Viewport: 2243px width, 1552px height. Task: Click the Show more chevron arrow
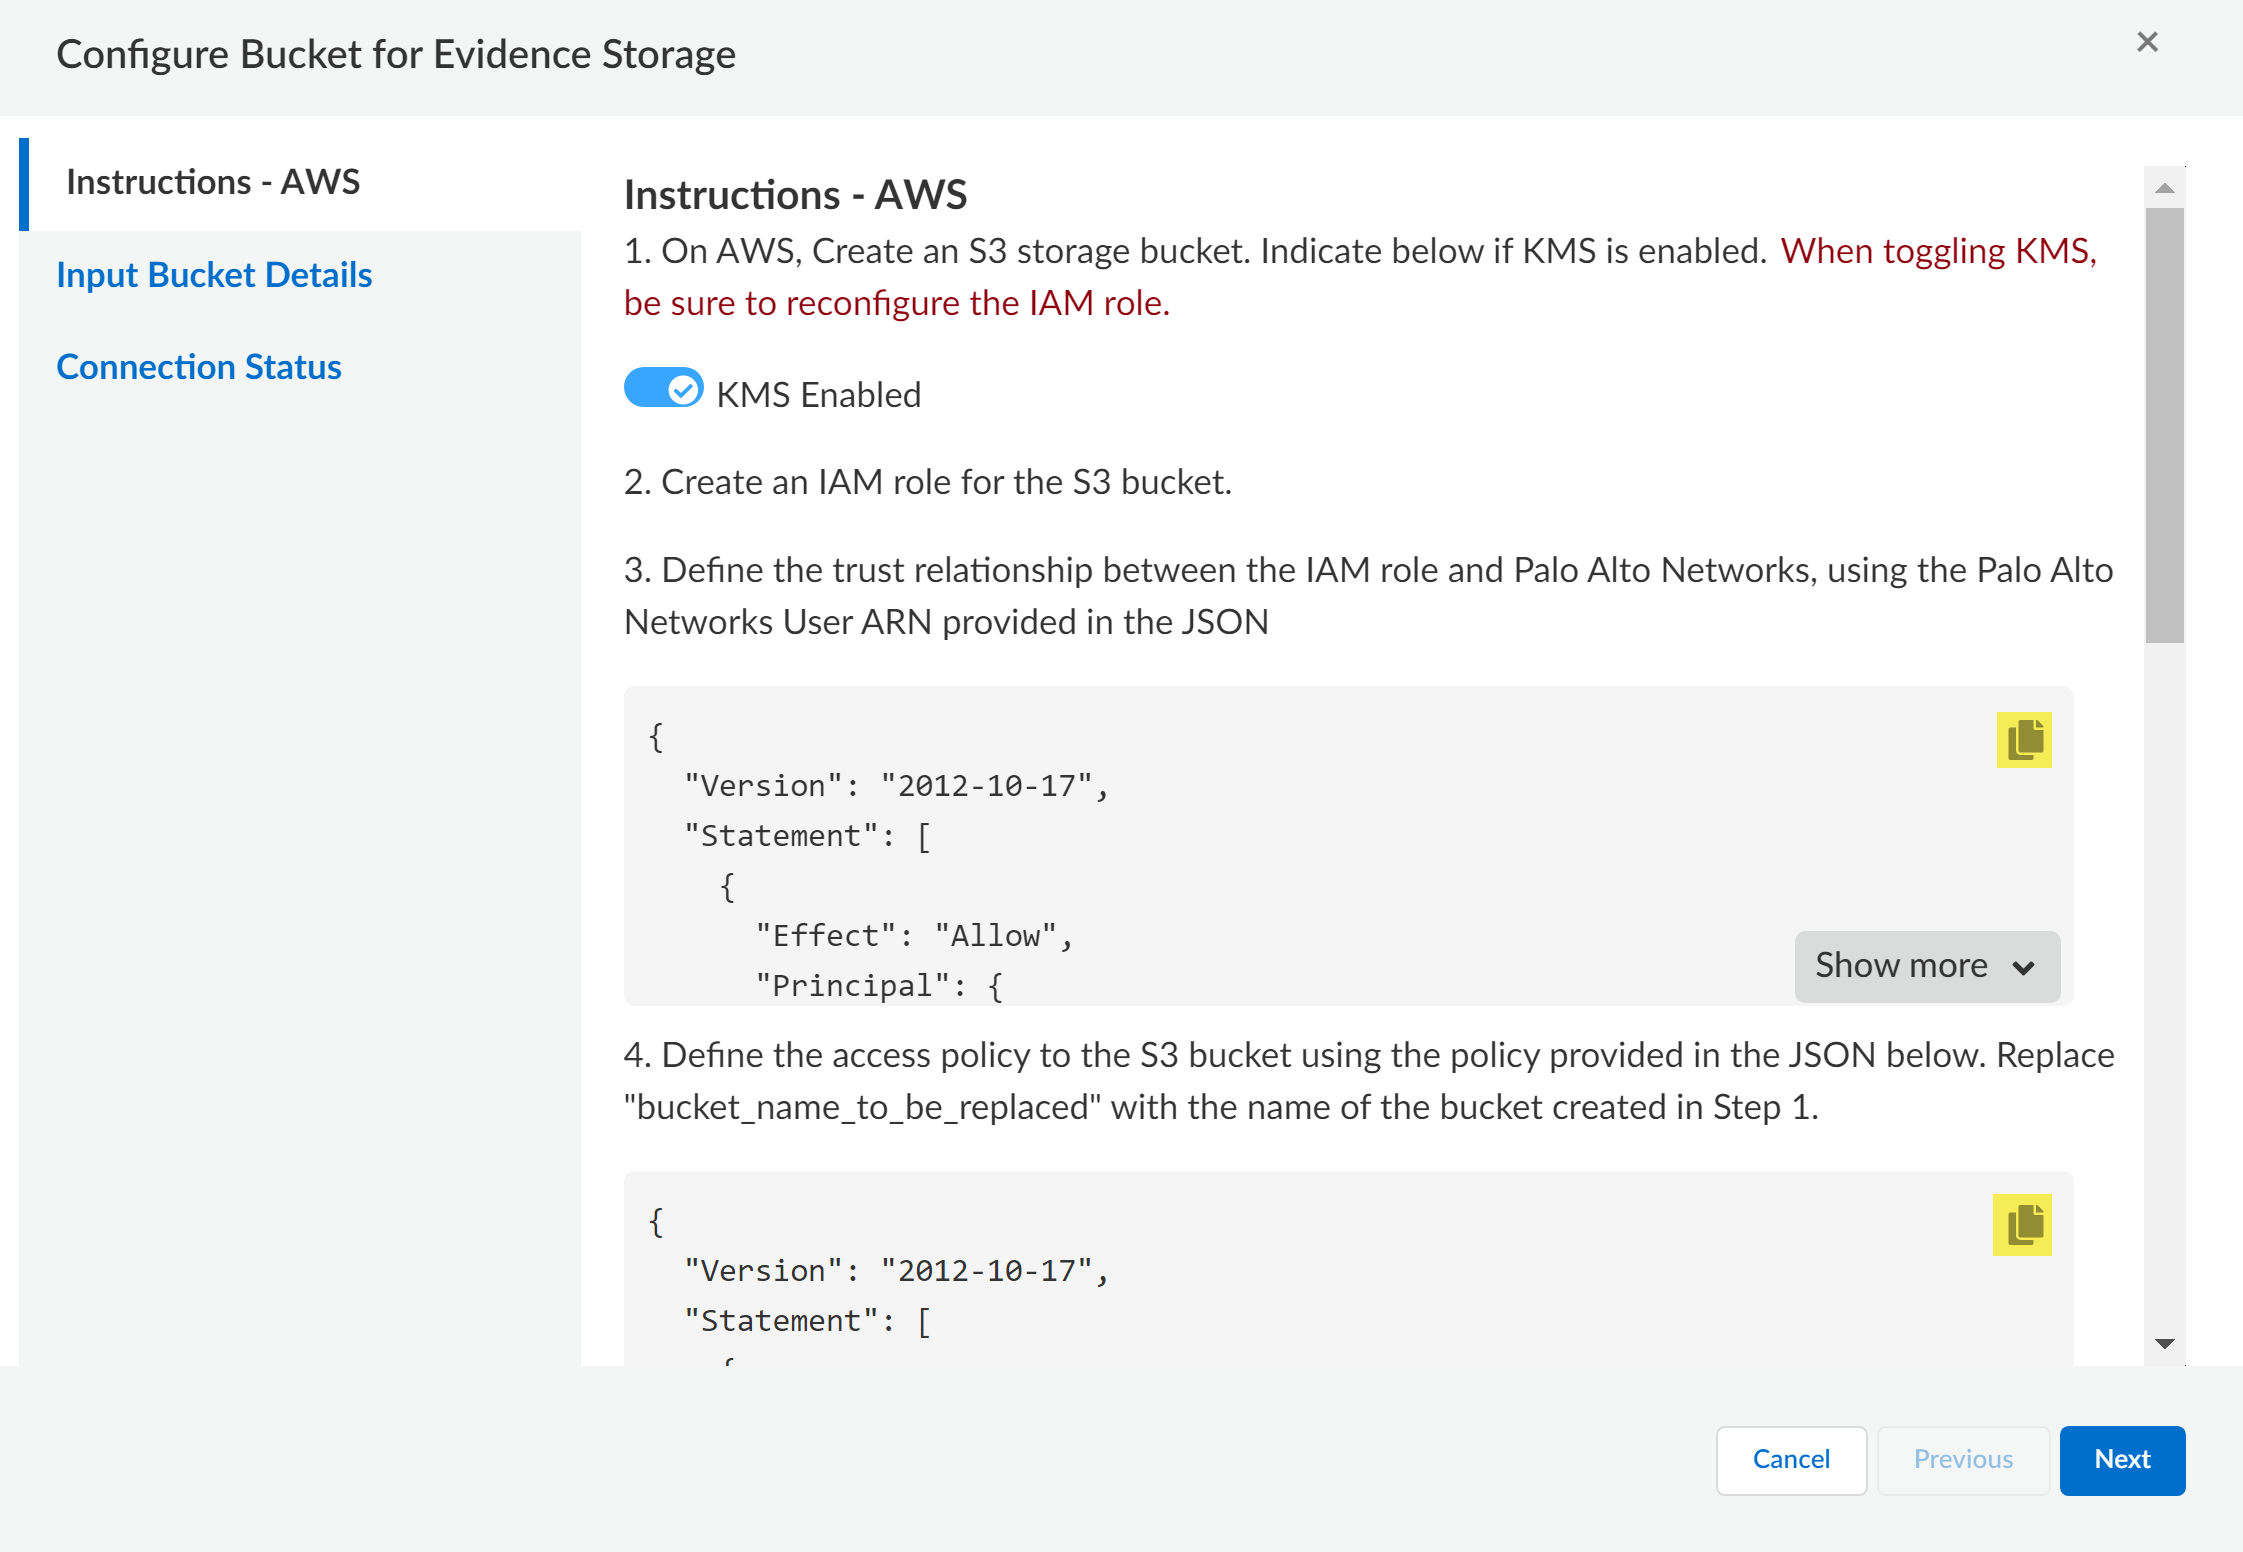point(2023,968)
